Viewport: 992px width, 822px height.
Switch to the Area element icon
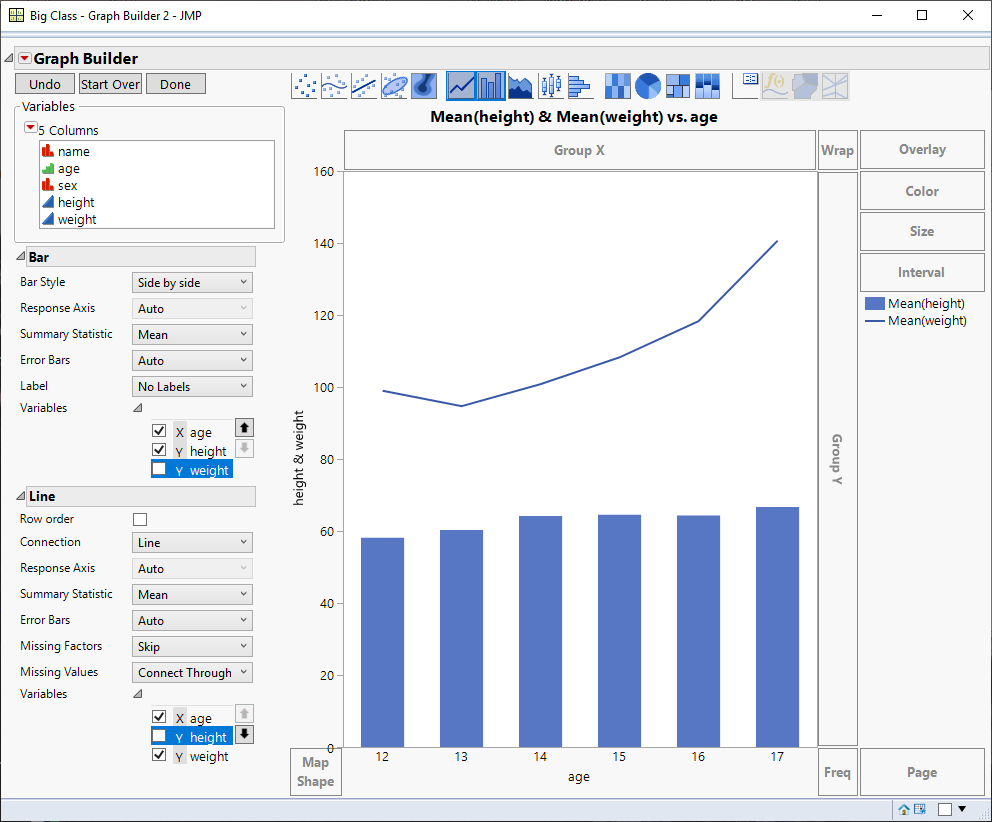(x=520, y=86)
